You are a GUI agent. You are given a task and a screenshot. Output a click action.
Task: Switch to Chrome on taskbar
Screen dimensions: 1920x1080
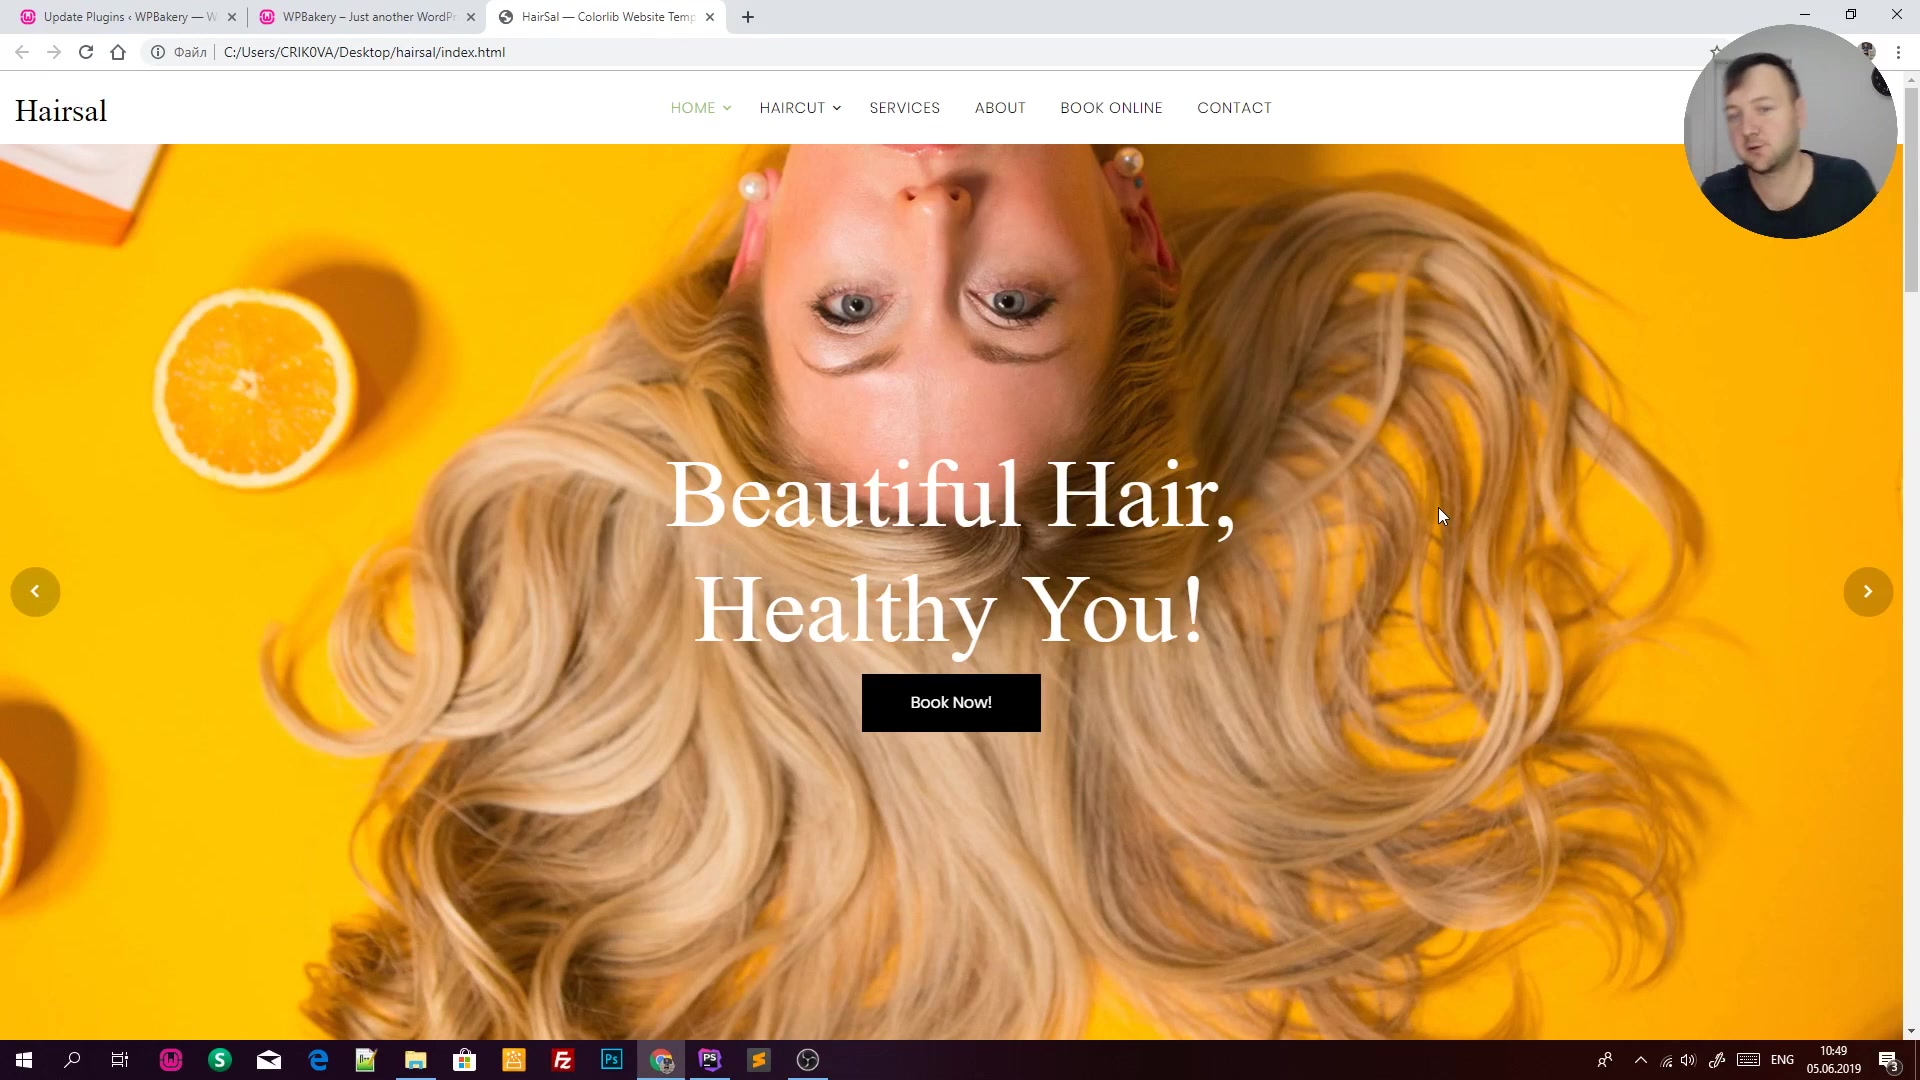(661, 1060)
